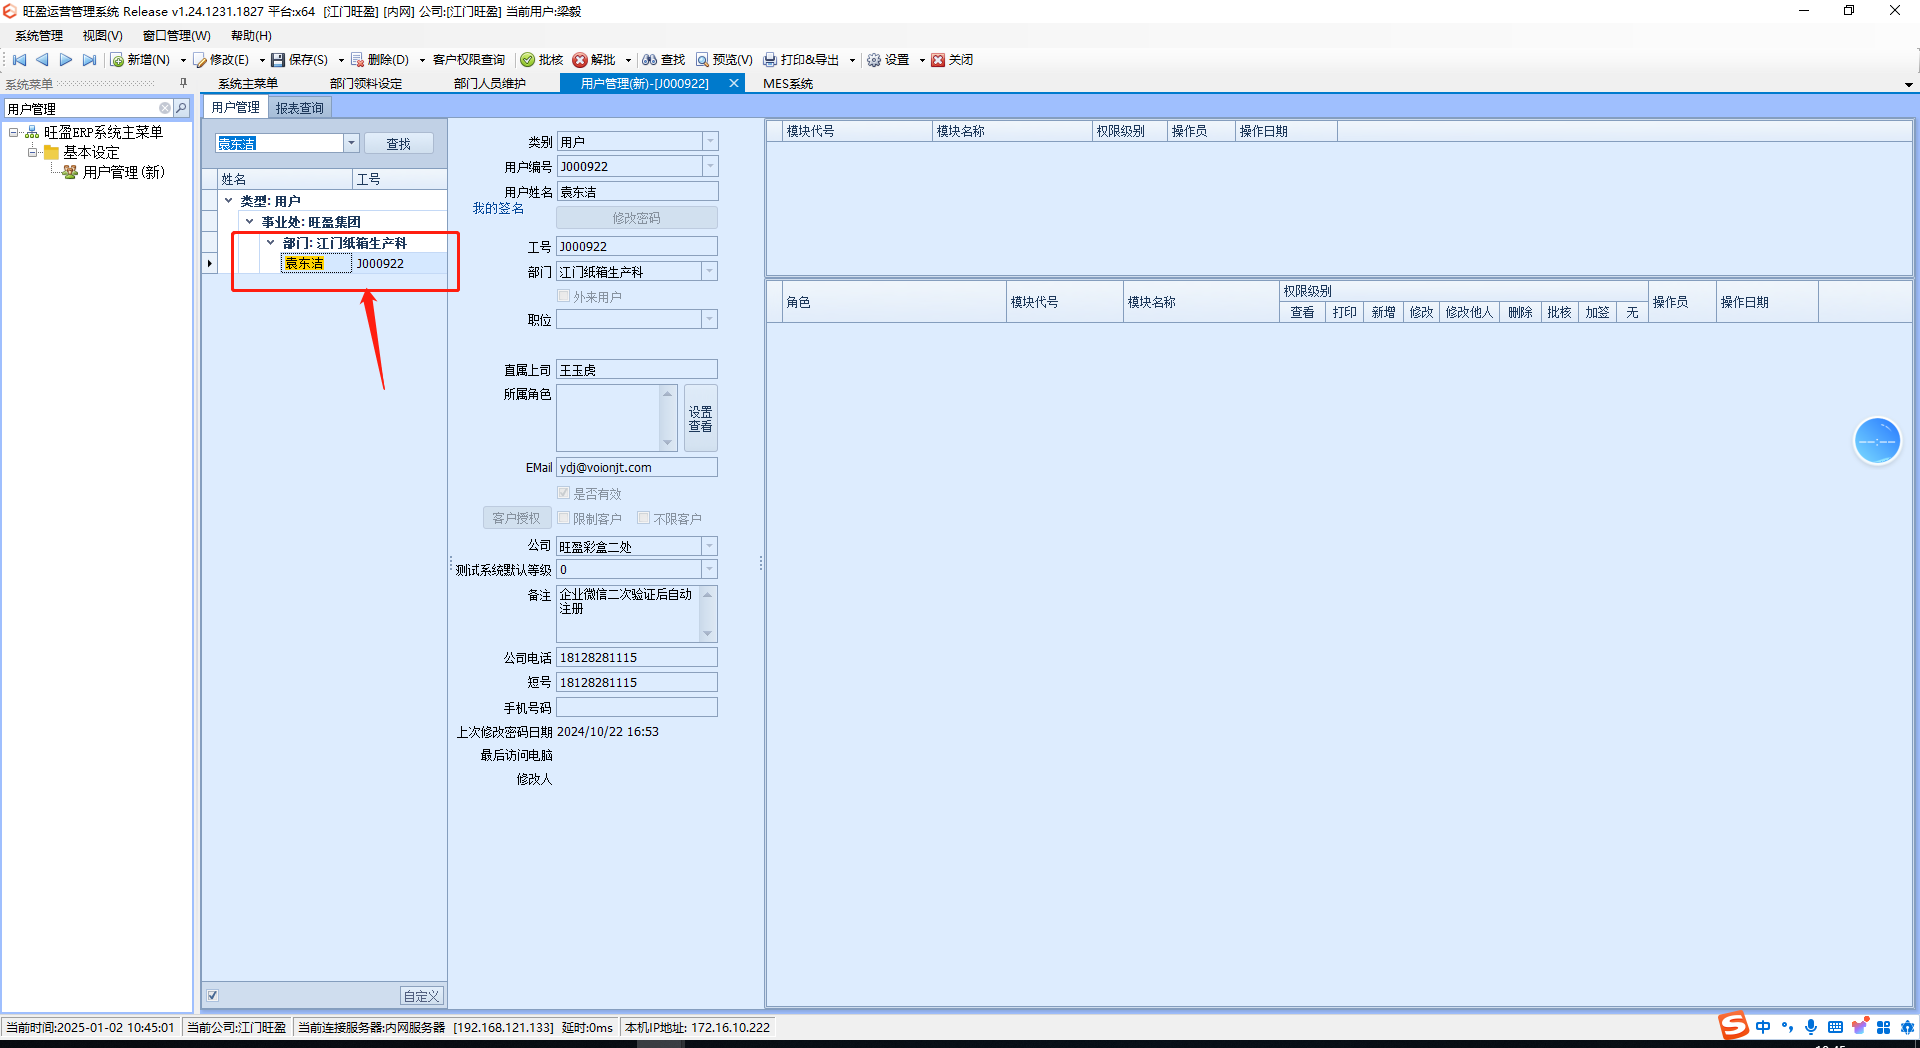
Task: Open the 查找 binoculars search tool
Action: [x=664, y=60]
